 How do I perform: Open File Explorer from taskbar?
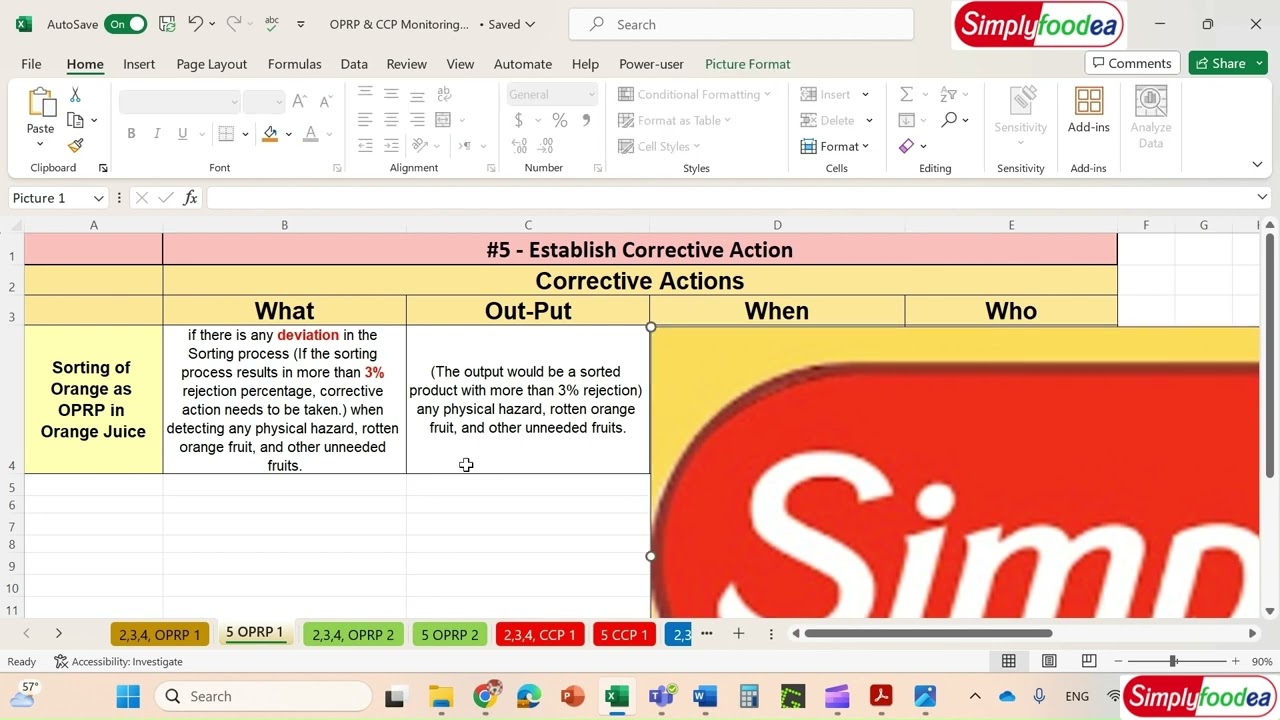[x=440, y=696]
